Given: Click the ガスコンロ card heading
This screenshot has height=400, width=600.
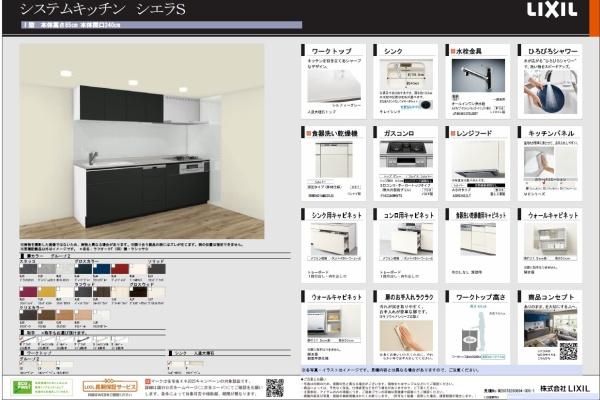Looking at the screenshot, I should (x=399, y=133).
